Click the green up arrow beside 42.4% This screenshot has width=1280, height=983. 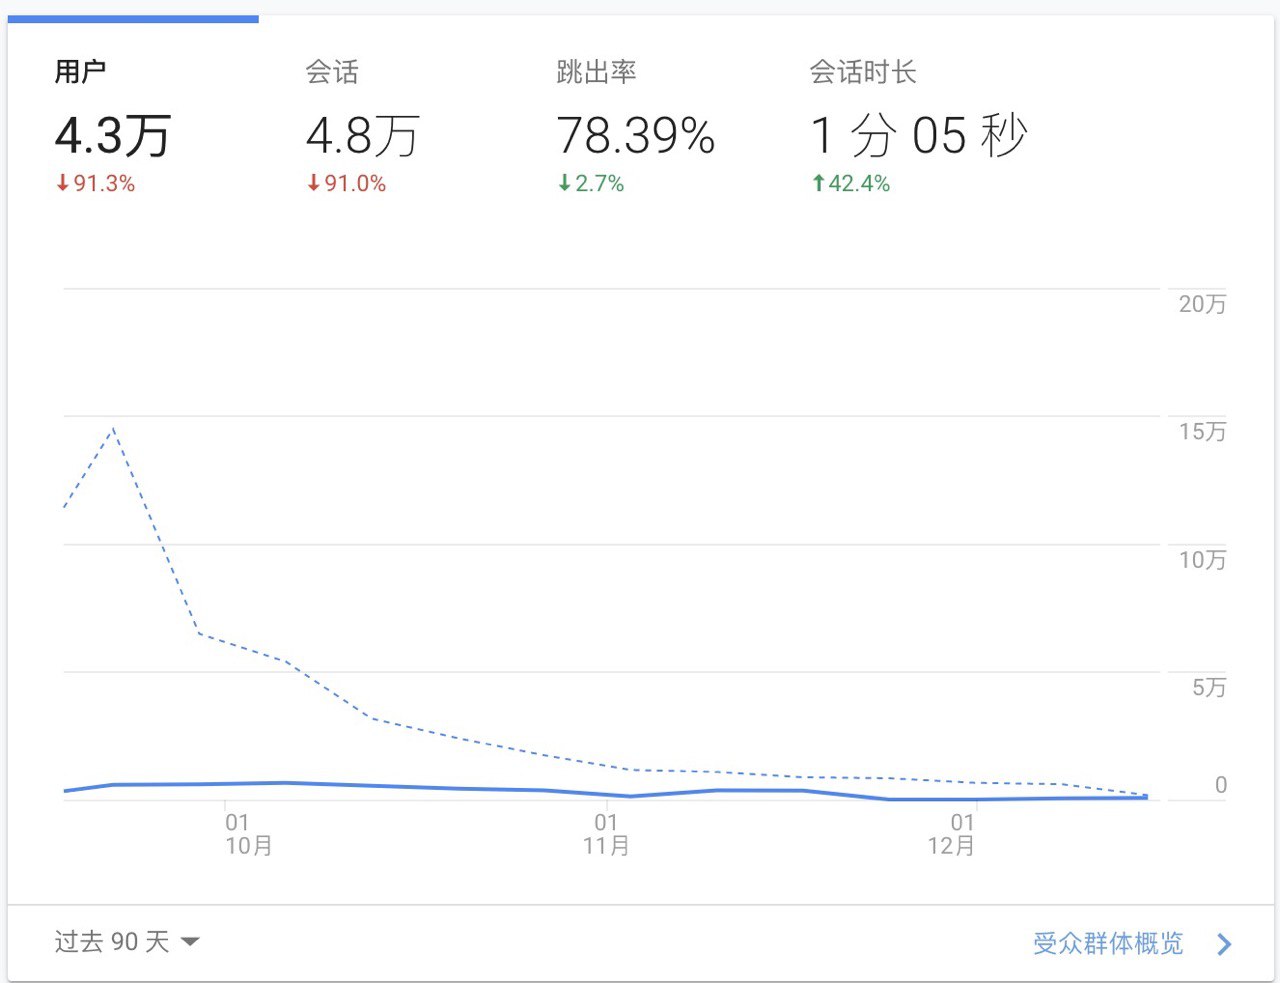point(818,183)
